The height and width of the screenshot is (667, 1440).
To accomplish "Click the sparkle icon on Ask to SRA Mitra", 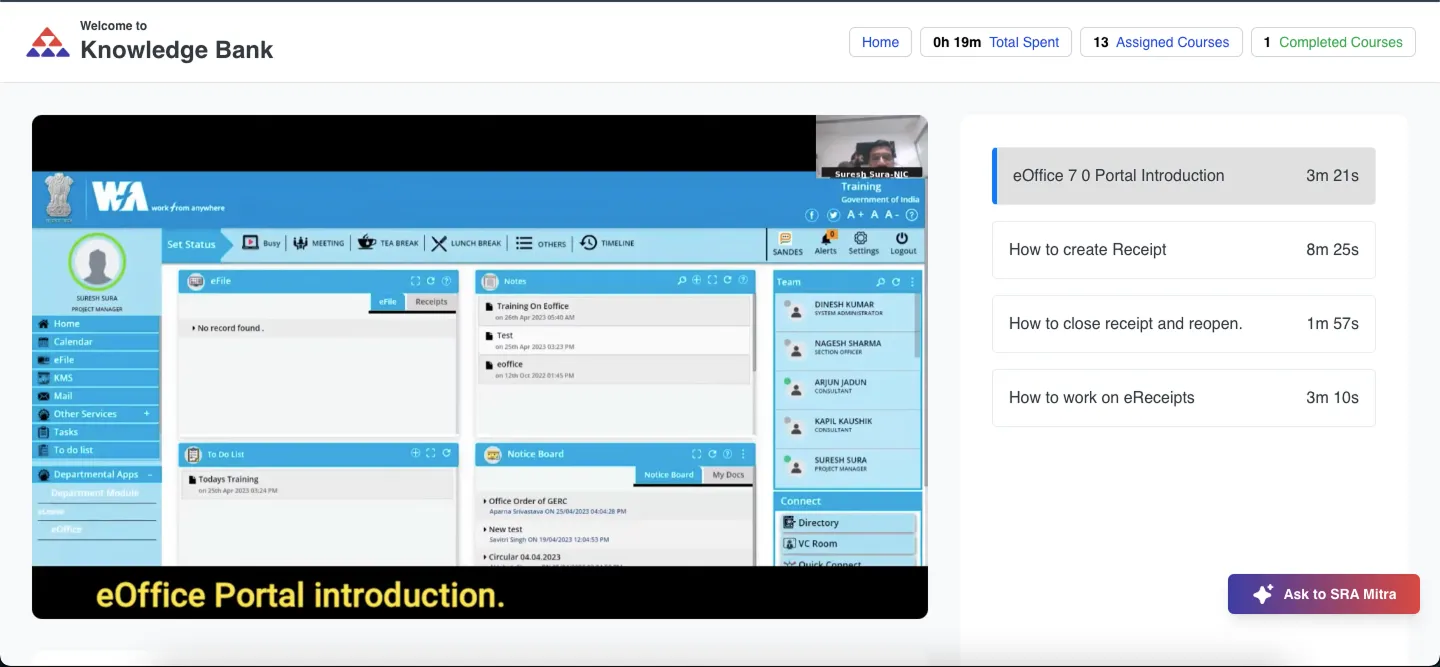I will pyautogui.click(x=1262, y=594).
